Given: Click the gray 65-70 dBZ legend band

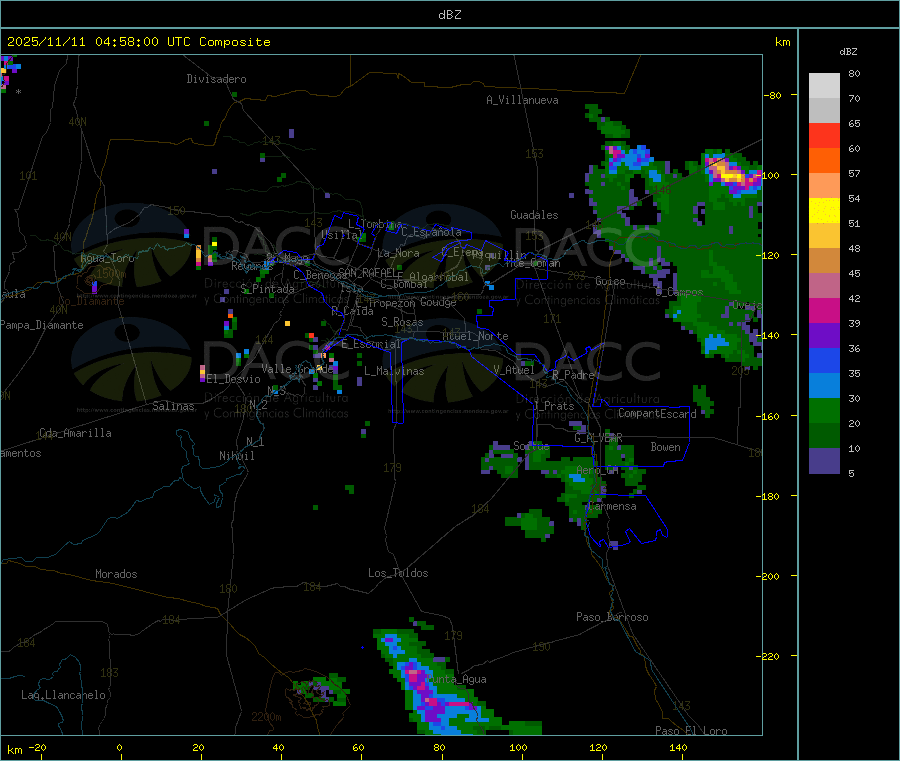Looking at the screenshot, I should pos(824,111).
